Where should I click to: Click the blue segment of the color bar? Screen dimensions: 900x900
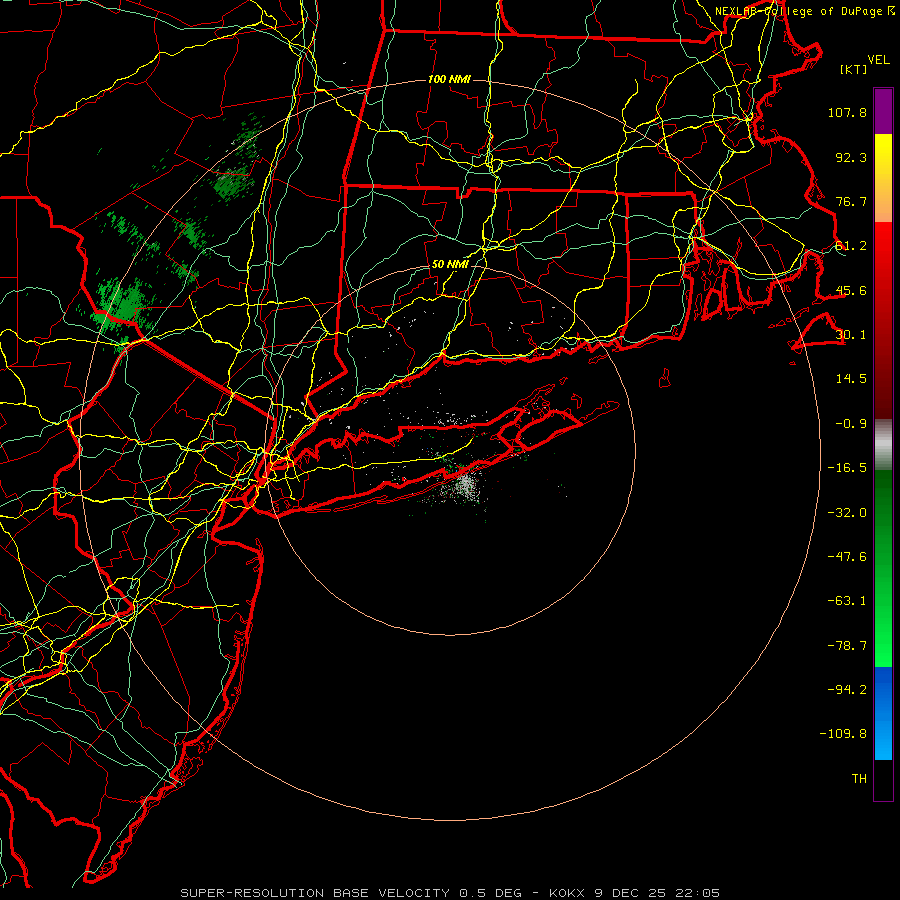pyautogui.click(x=883, y=713)
